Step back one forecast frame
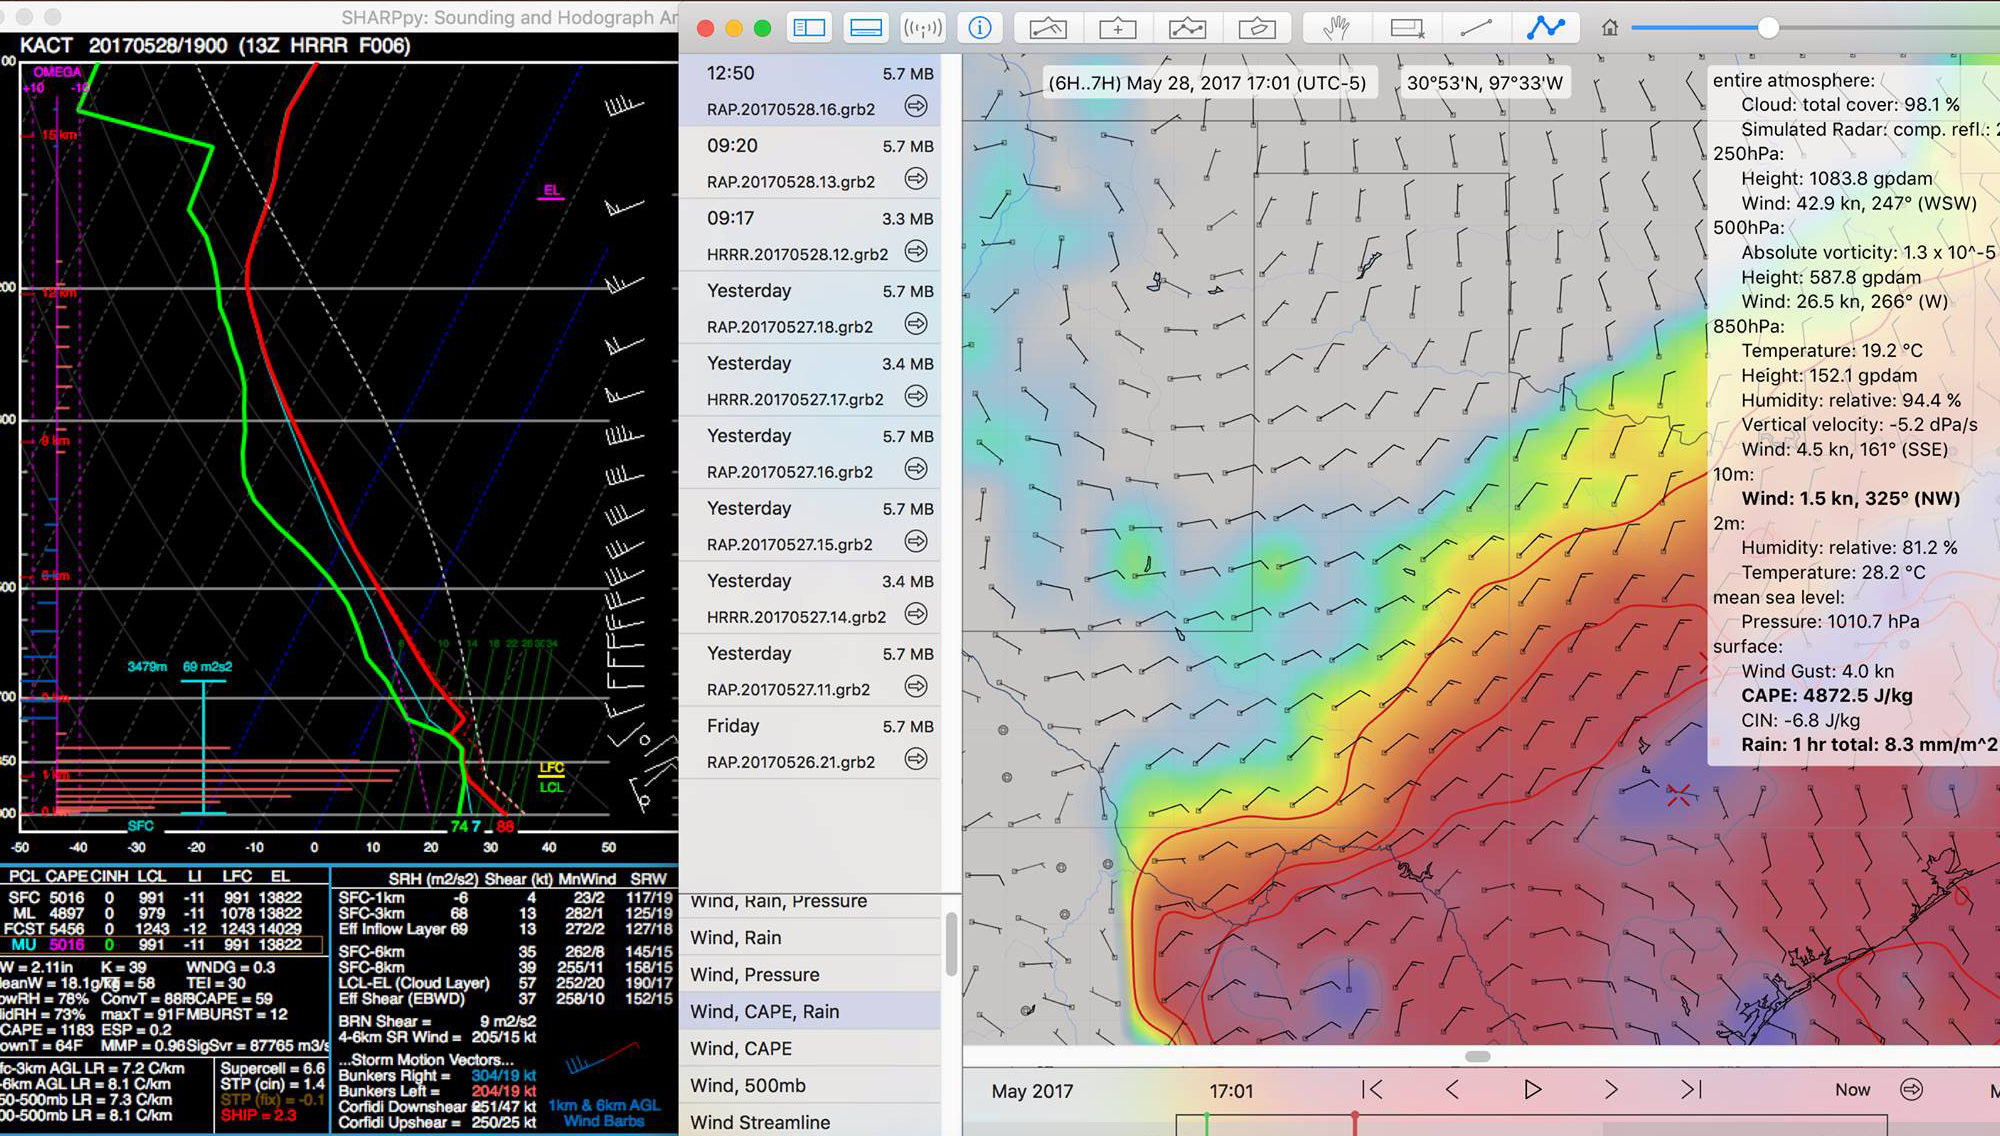Screen dimensions: 2000x1136 click(1452, 1089)
